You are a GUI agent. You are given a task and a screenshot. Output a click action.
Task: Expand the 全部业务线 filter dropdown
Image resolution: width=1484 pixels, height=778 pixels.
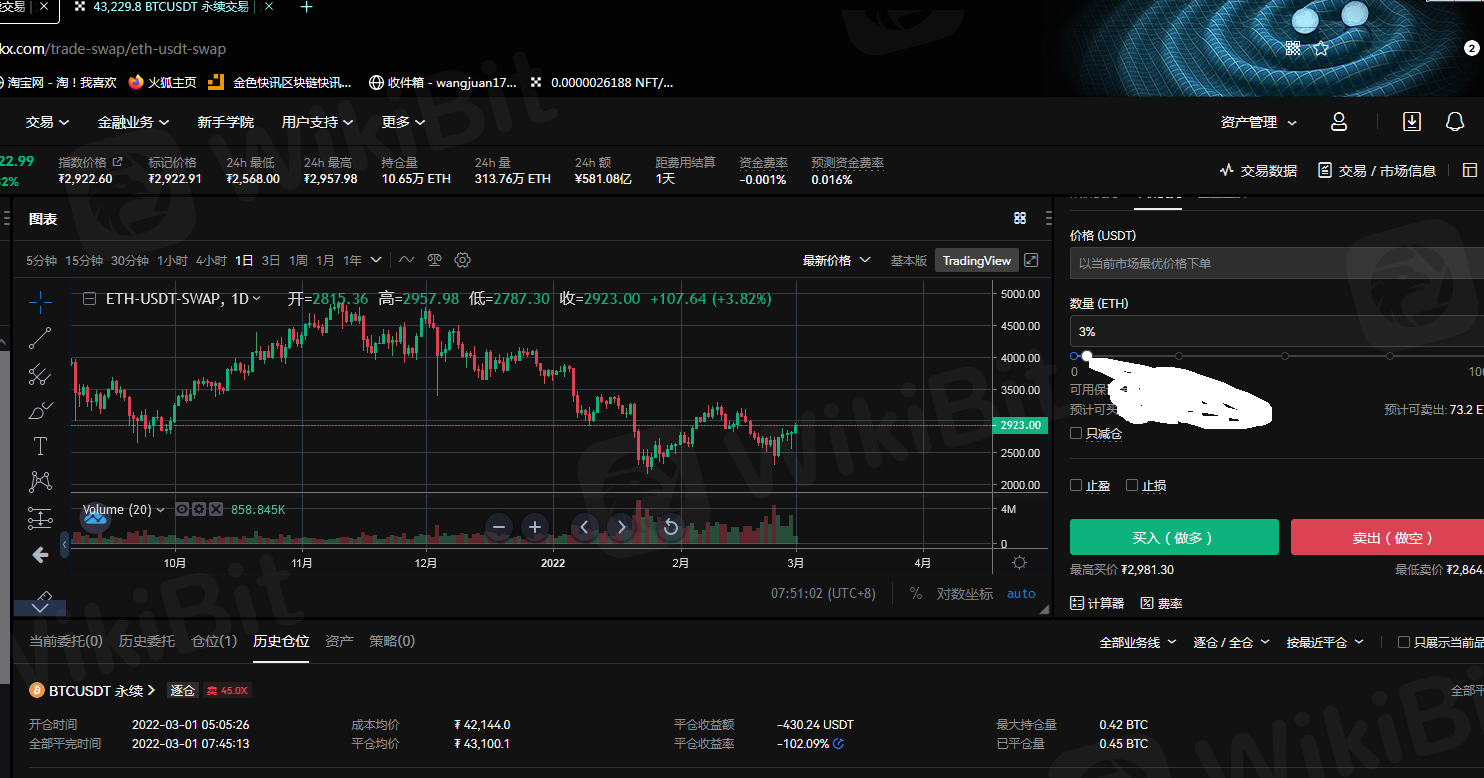point(1137,642)
